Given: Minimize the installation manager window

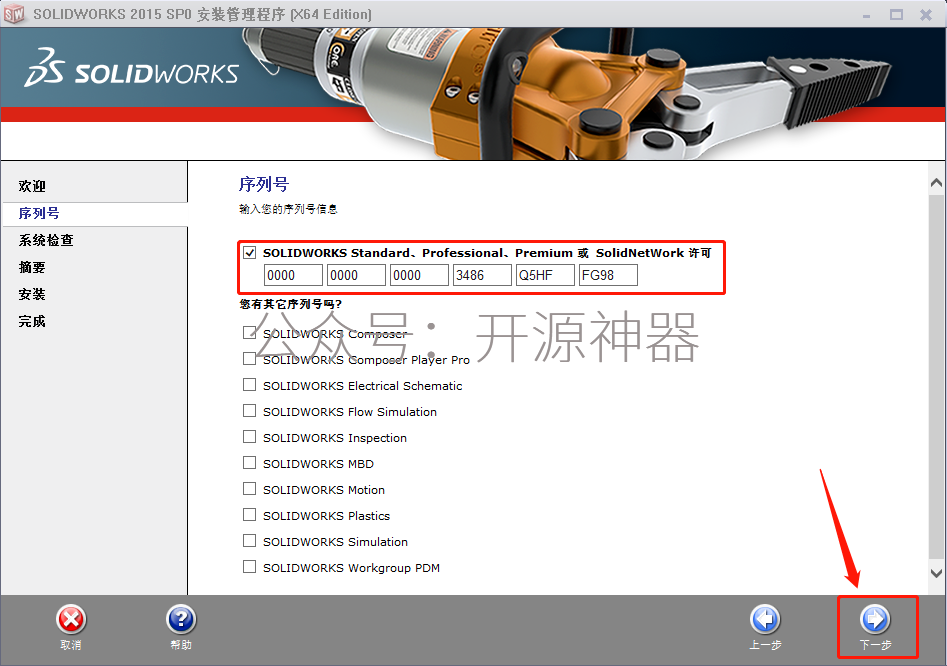Looking at the screenshot, I should point(867,15).
